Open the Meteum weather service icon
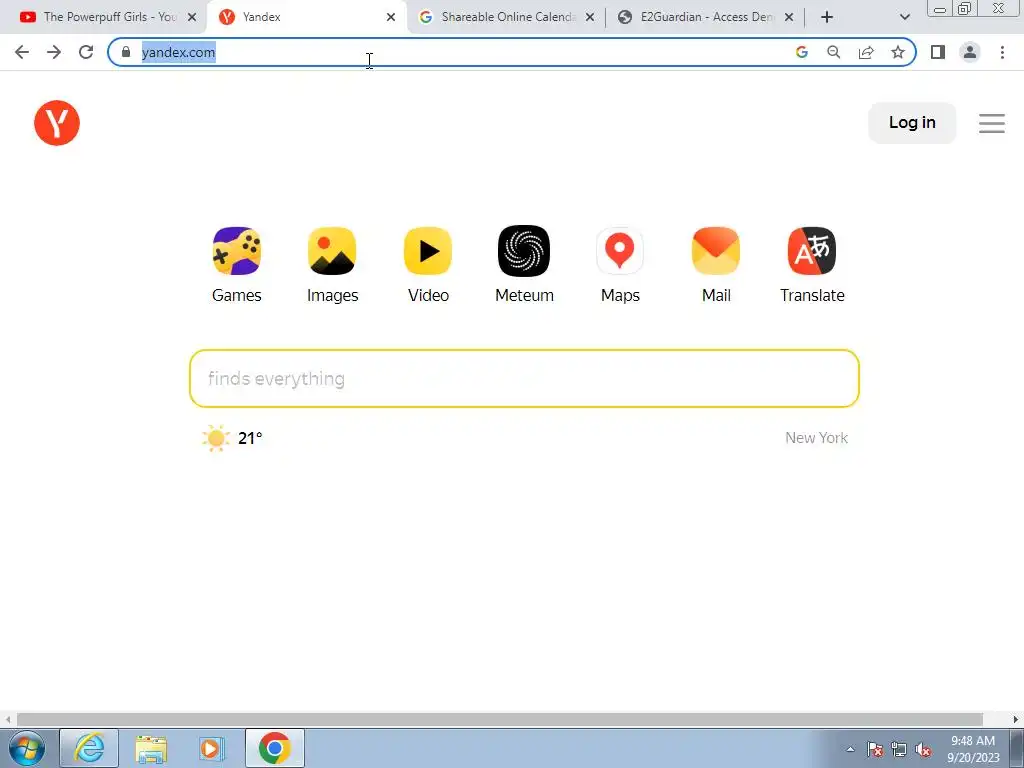This screenshot has width=1024, height=768. pyautogui.click(x=524, y=251)
